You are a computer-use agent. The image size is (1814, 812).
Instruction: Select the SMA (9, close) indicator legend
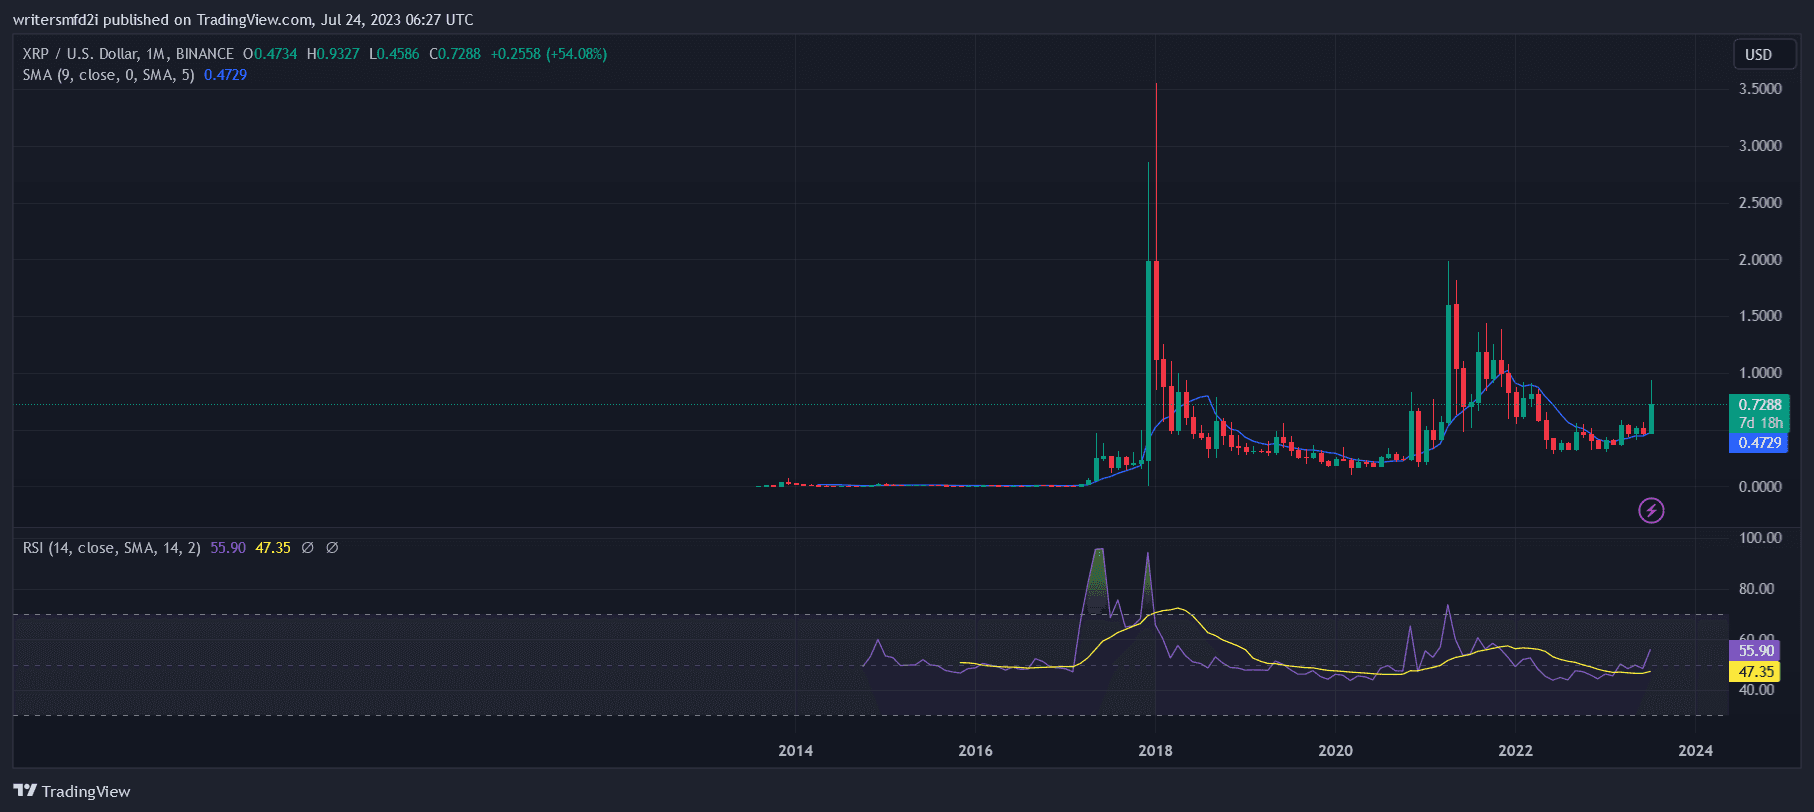coord(108,75)
